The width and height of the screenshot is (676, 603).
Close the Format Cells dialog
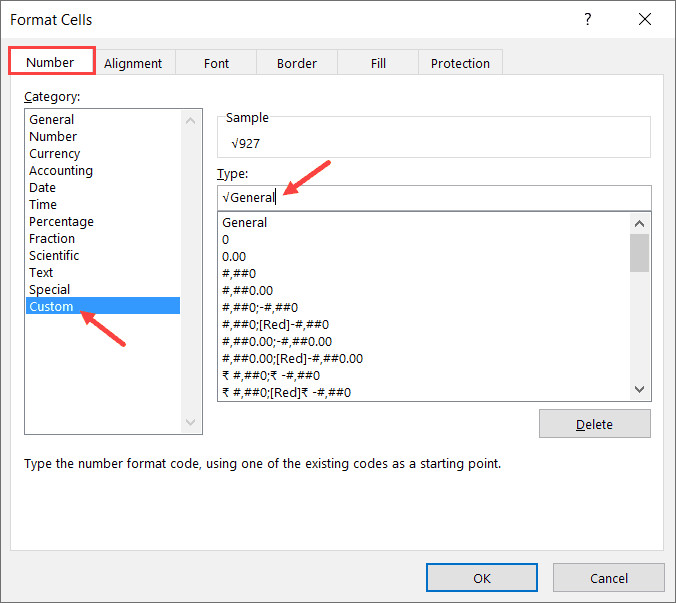pos(645,19)
